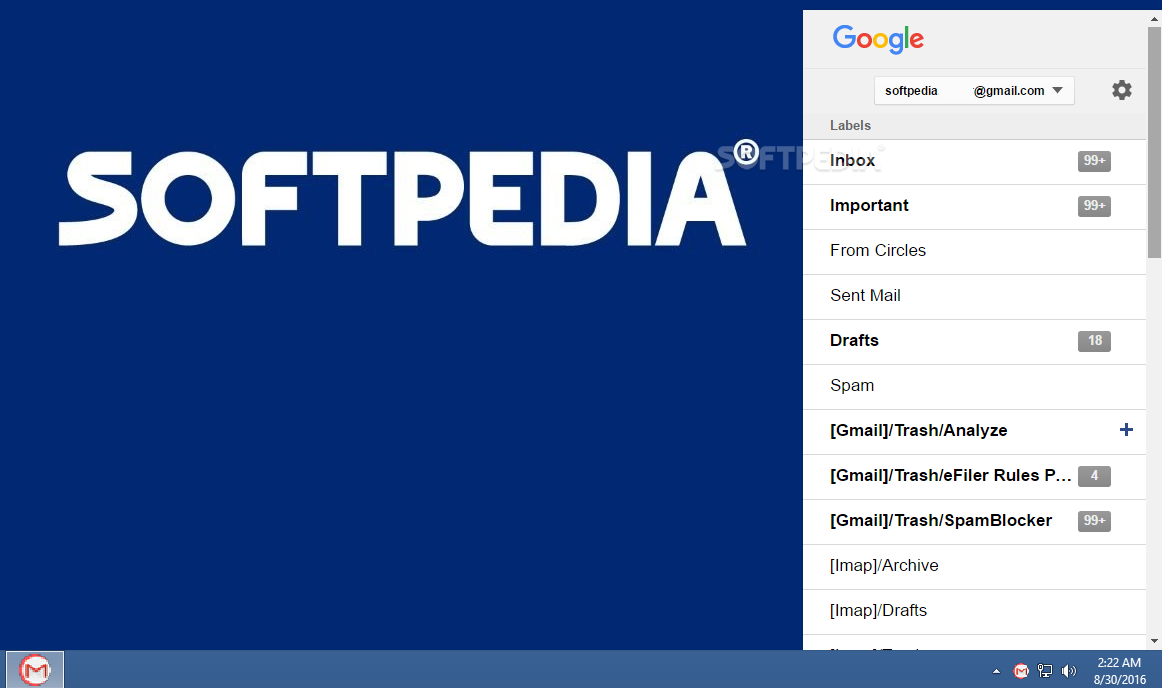
Task: Open the Sent Mail label
Action: click(x=975, y=297)
